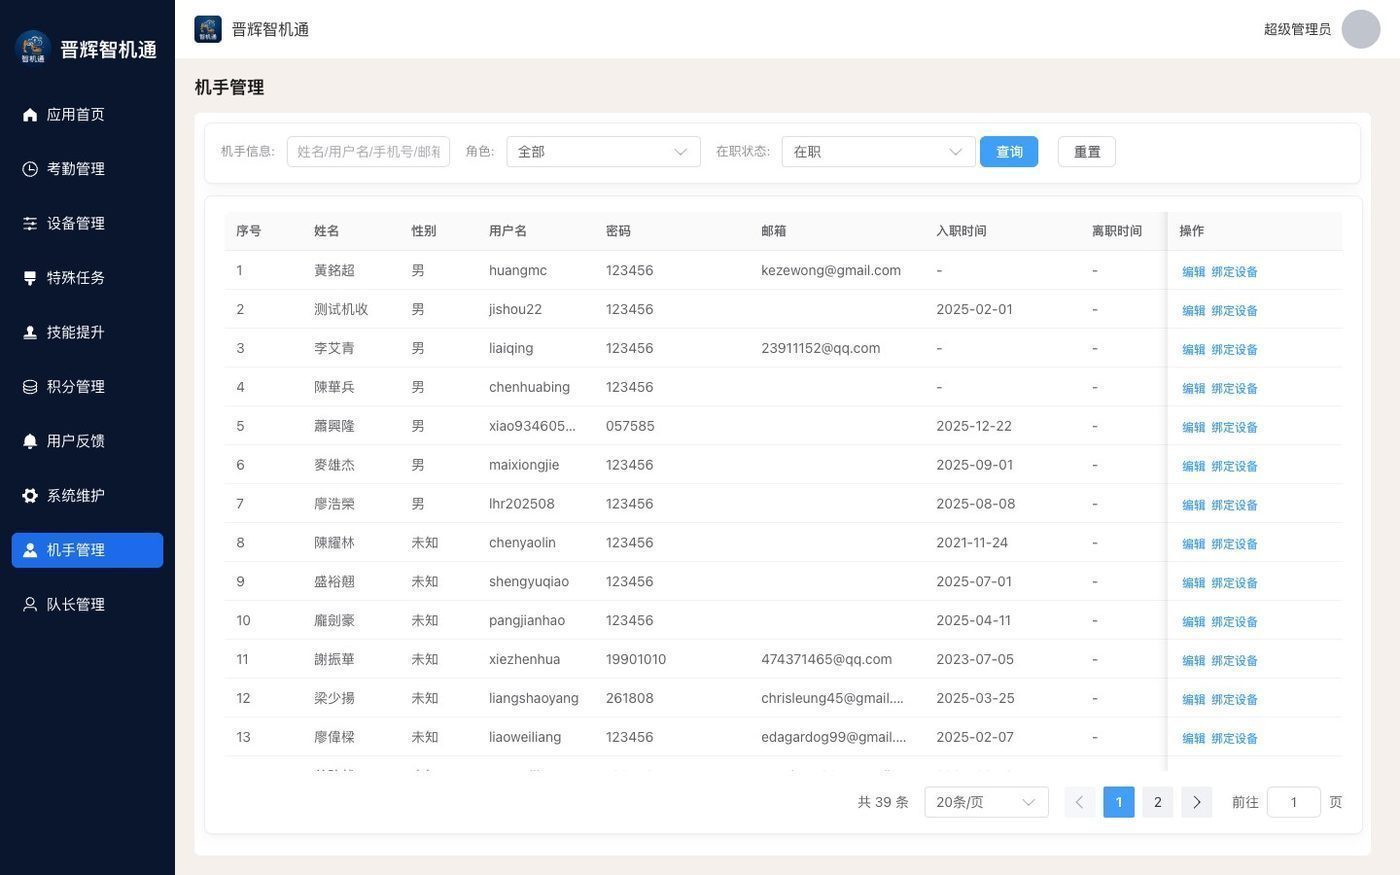Select page 1 in pagination
This screenshot has width=1400, height=875.
click(1119, 802)
